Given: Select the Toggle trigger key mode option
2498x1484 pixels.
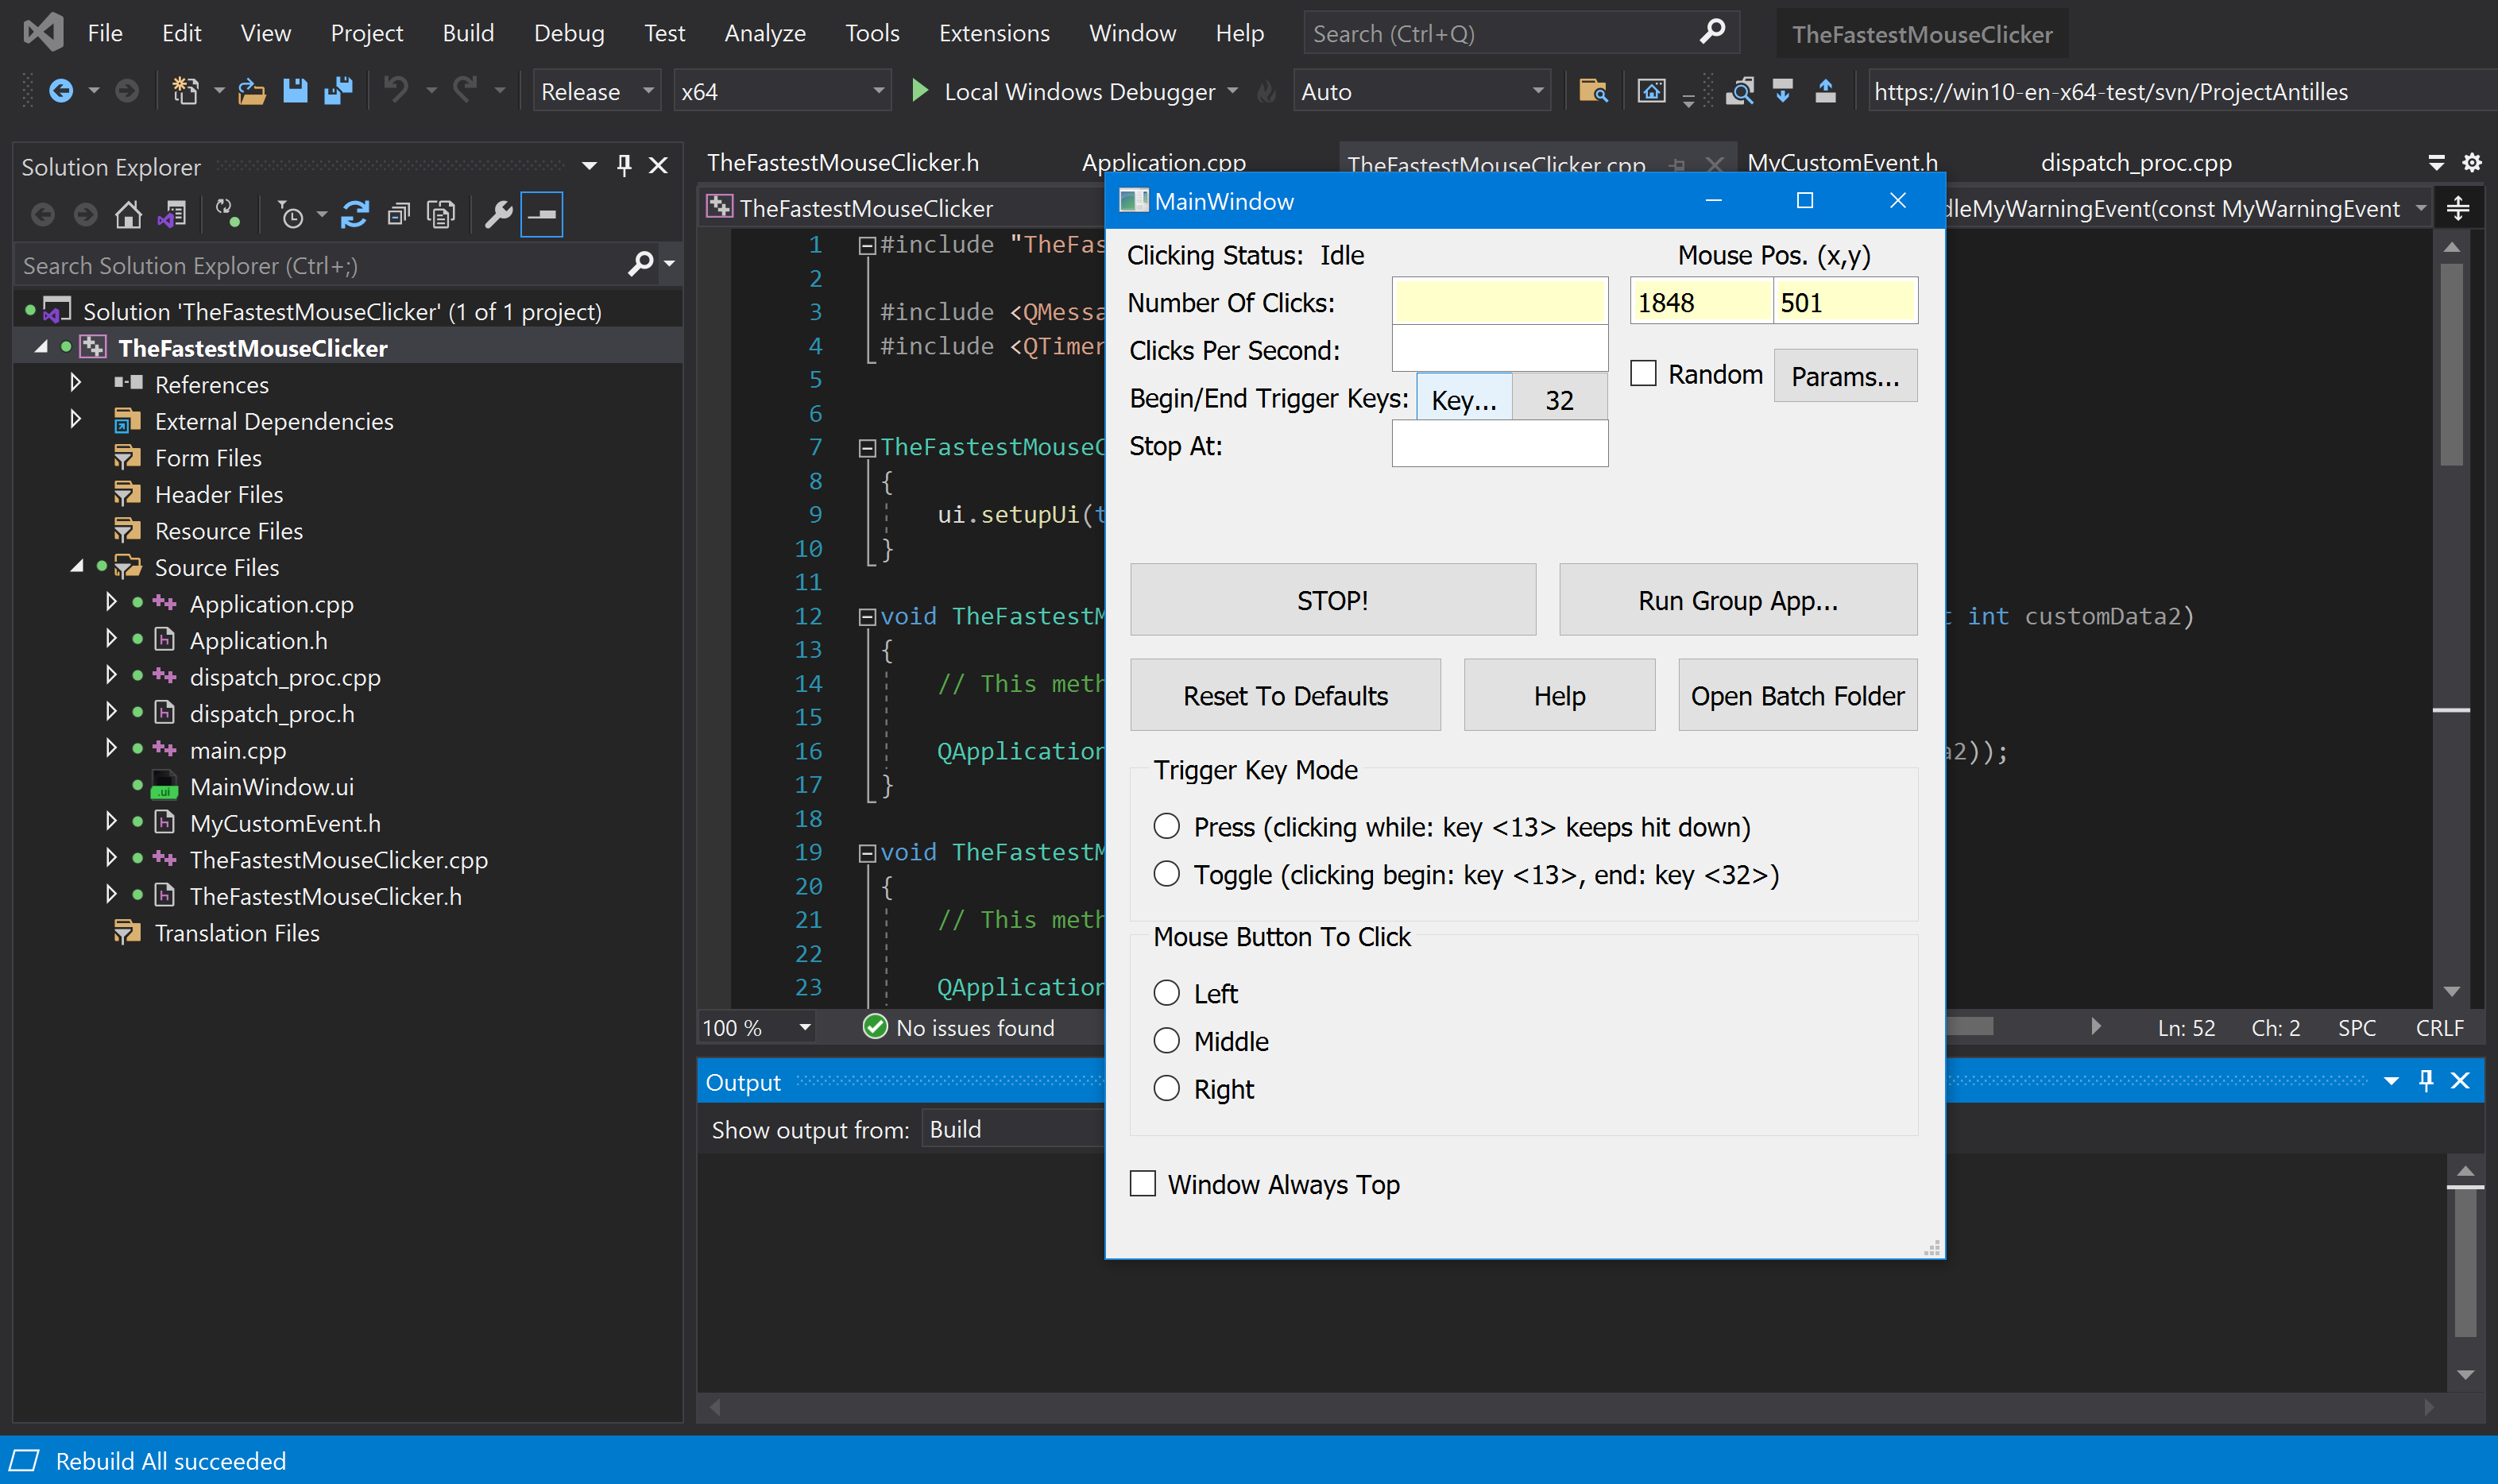Looking at the screenshot, I should coord(1166,873).
